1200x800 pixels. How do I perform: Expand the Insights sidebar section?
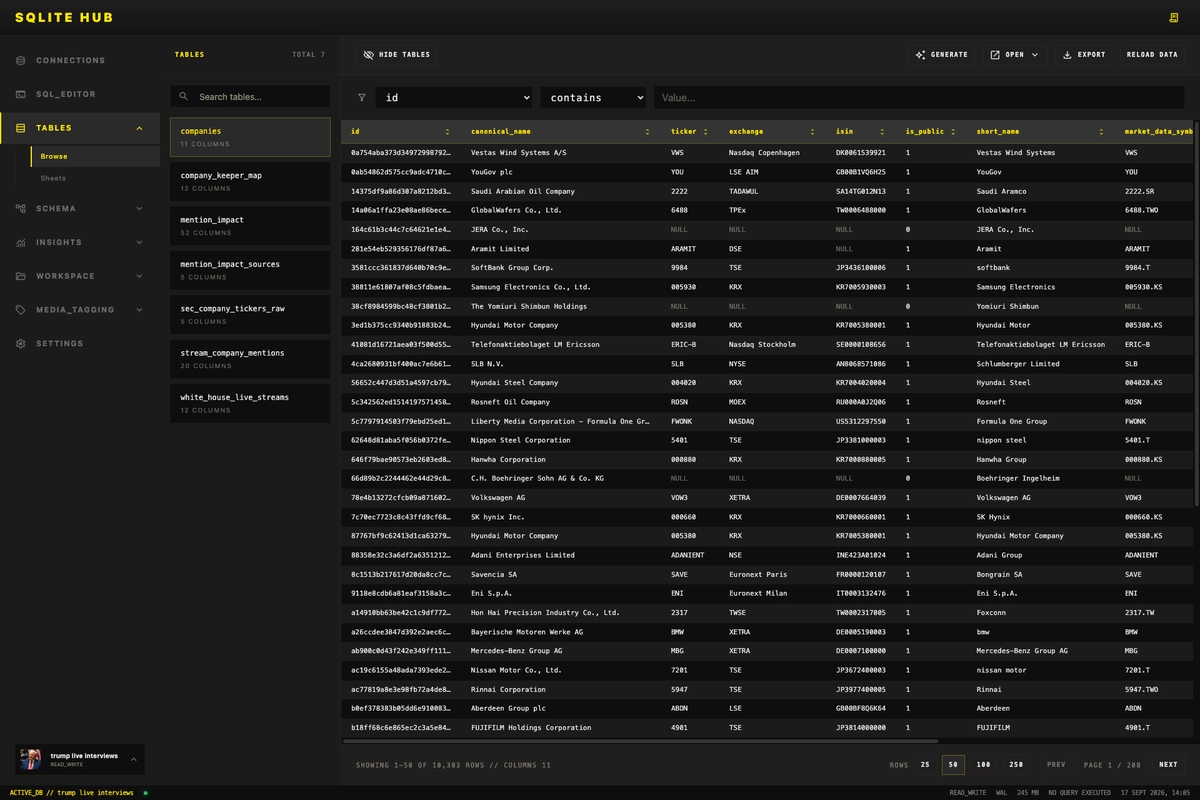tap(139, 242)
